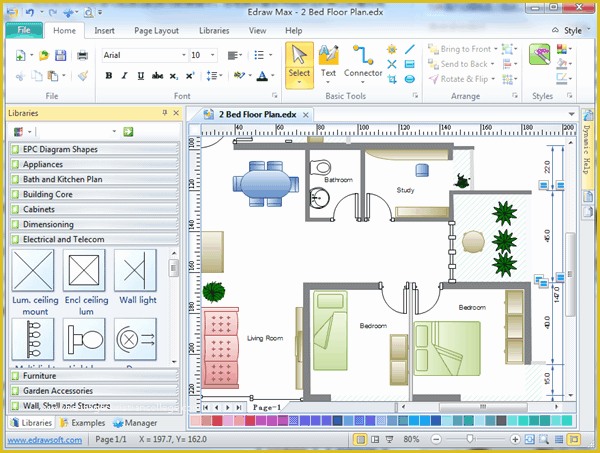This screenshot has height=453, width=600.
Task: Toggle subscript formatting
Action: click(x=174, y=76)
